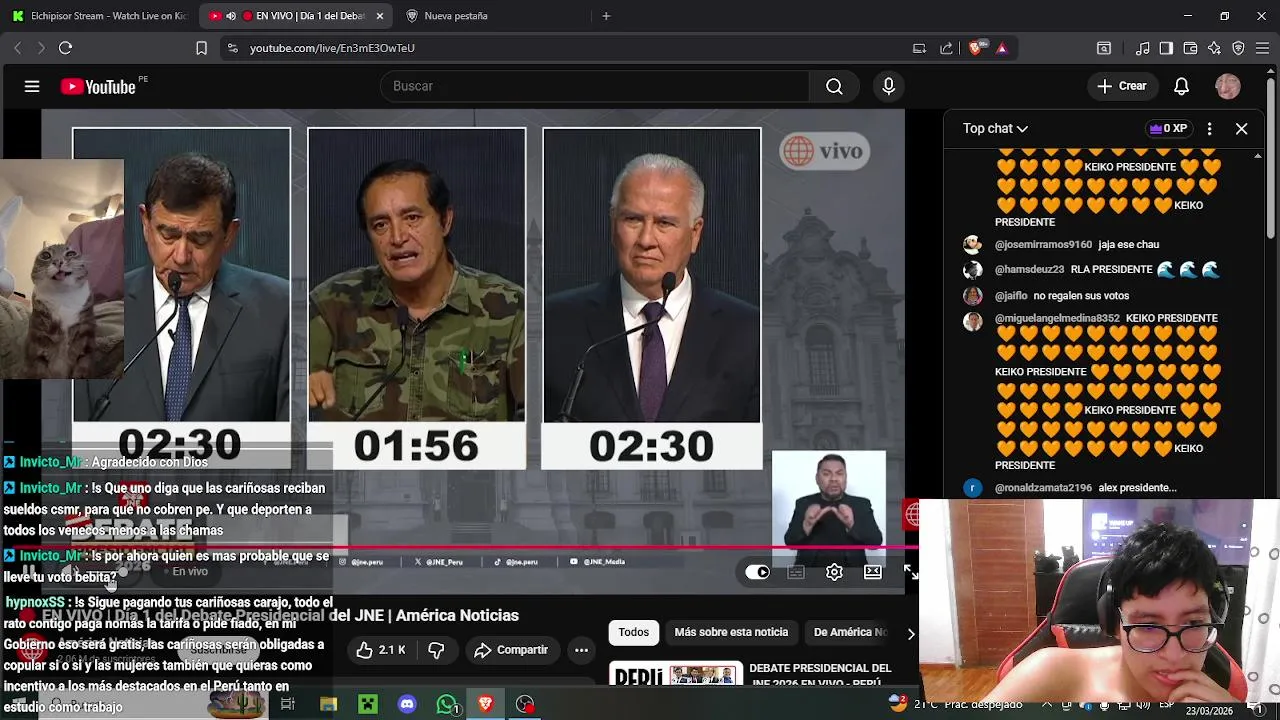Click Compartir share button

(x=511, y=650)
